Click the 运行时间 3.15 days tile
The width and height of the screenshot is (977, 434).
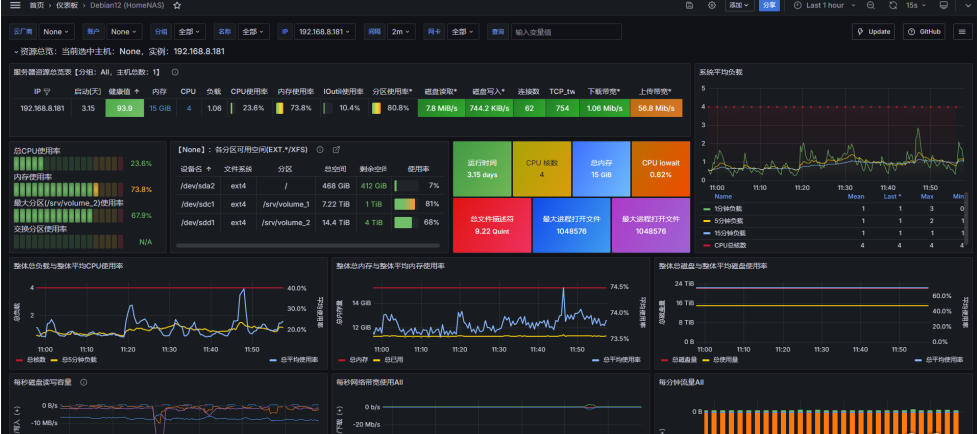[x=482, y=169]
